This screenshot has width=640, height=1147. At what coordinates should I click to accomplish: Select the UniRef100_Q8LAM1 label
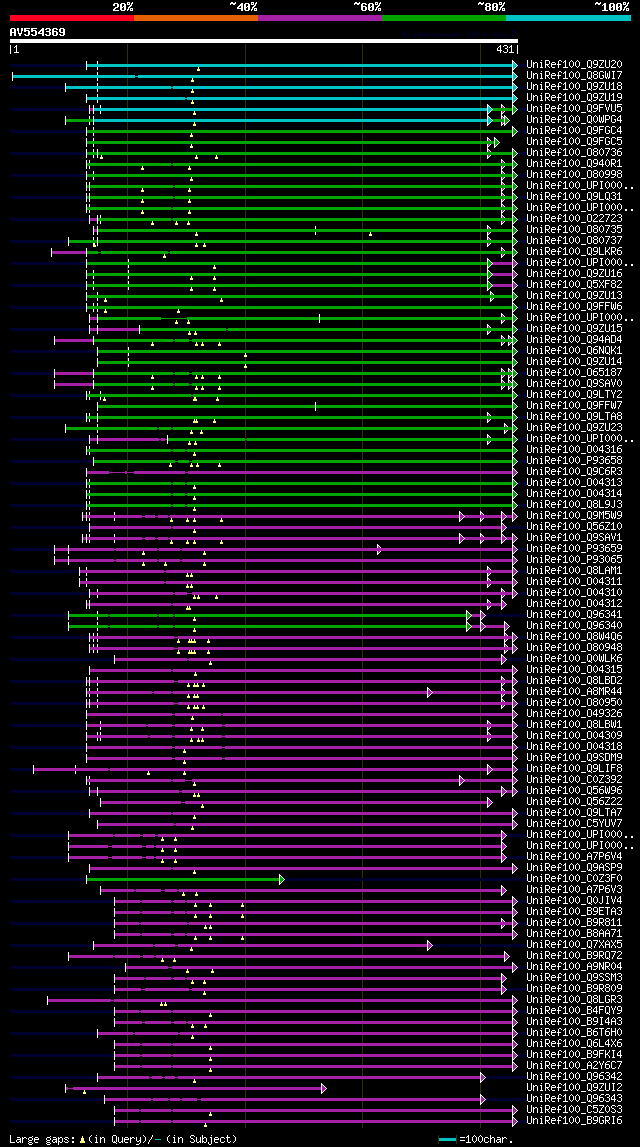[574, 571]
